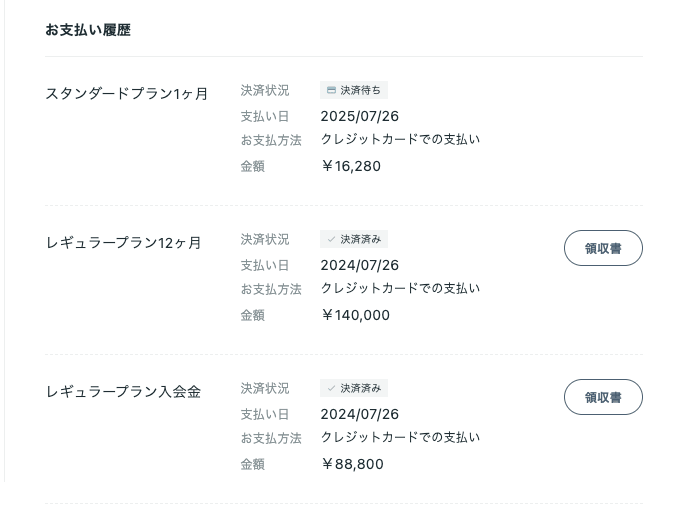This screenshot has height=521, width=674.
Task: Click the 2024/07/26 date for レギュラープラン入会金
Action: tap(359, 414)
